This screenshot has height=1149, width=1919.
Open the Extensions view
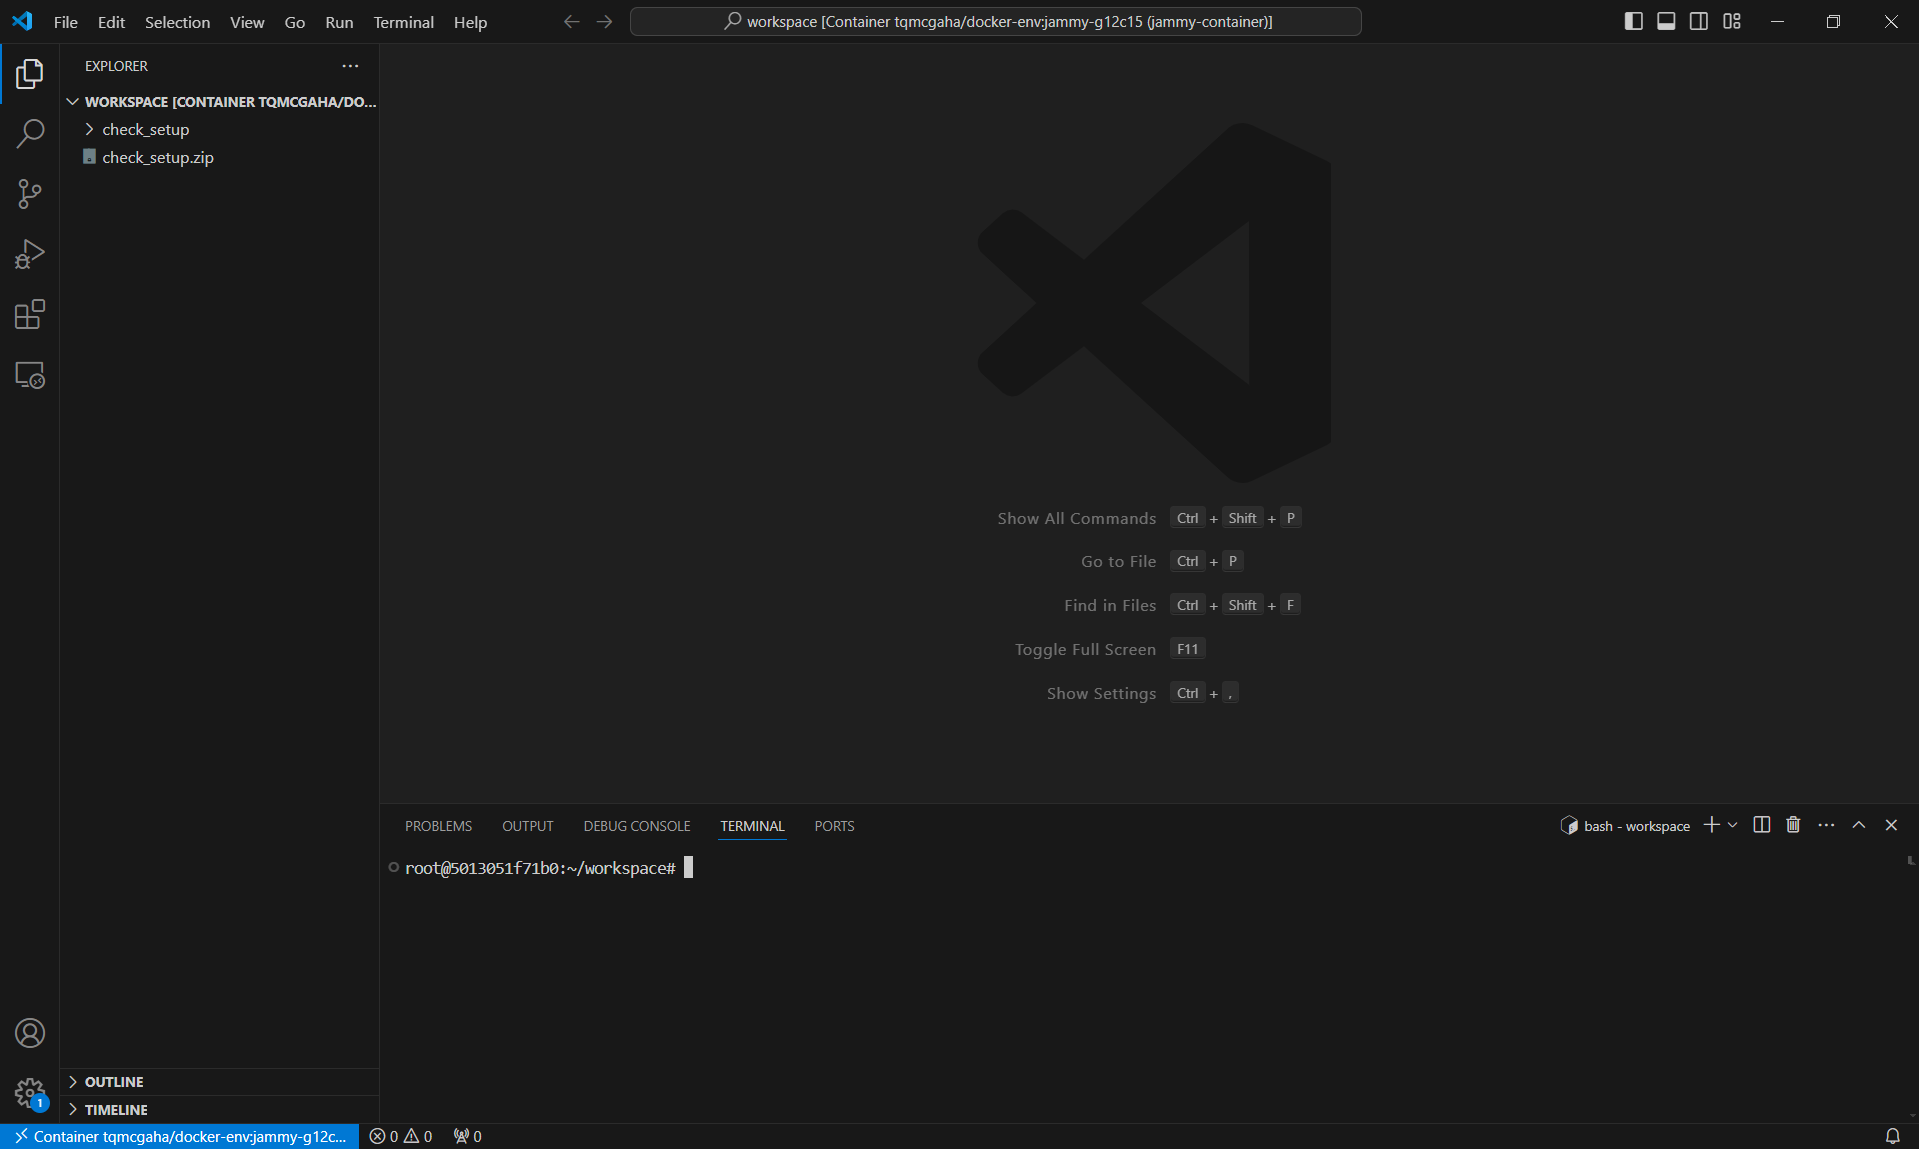[30, 315]
